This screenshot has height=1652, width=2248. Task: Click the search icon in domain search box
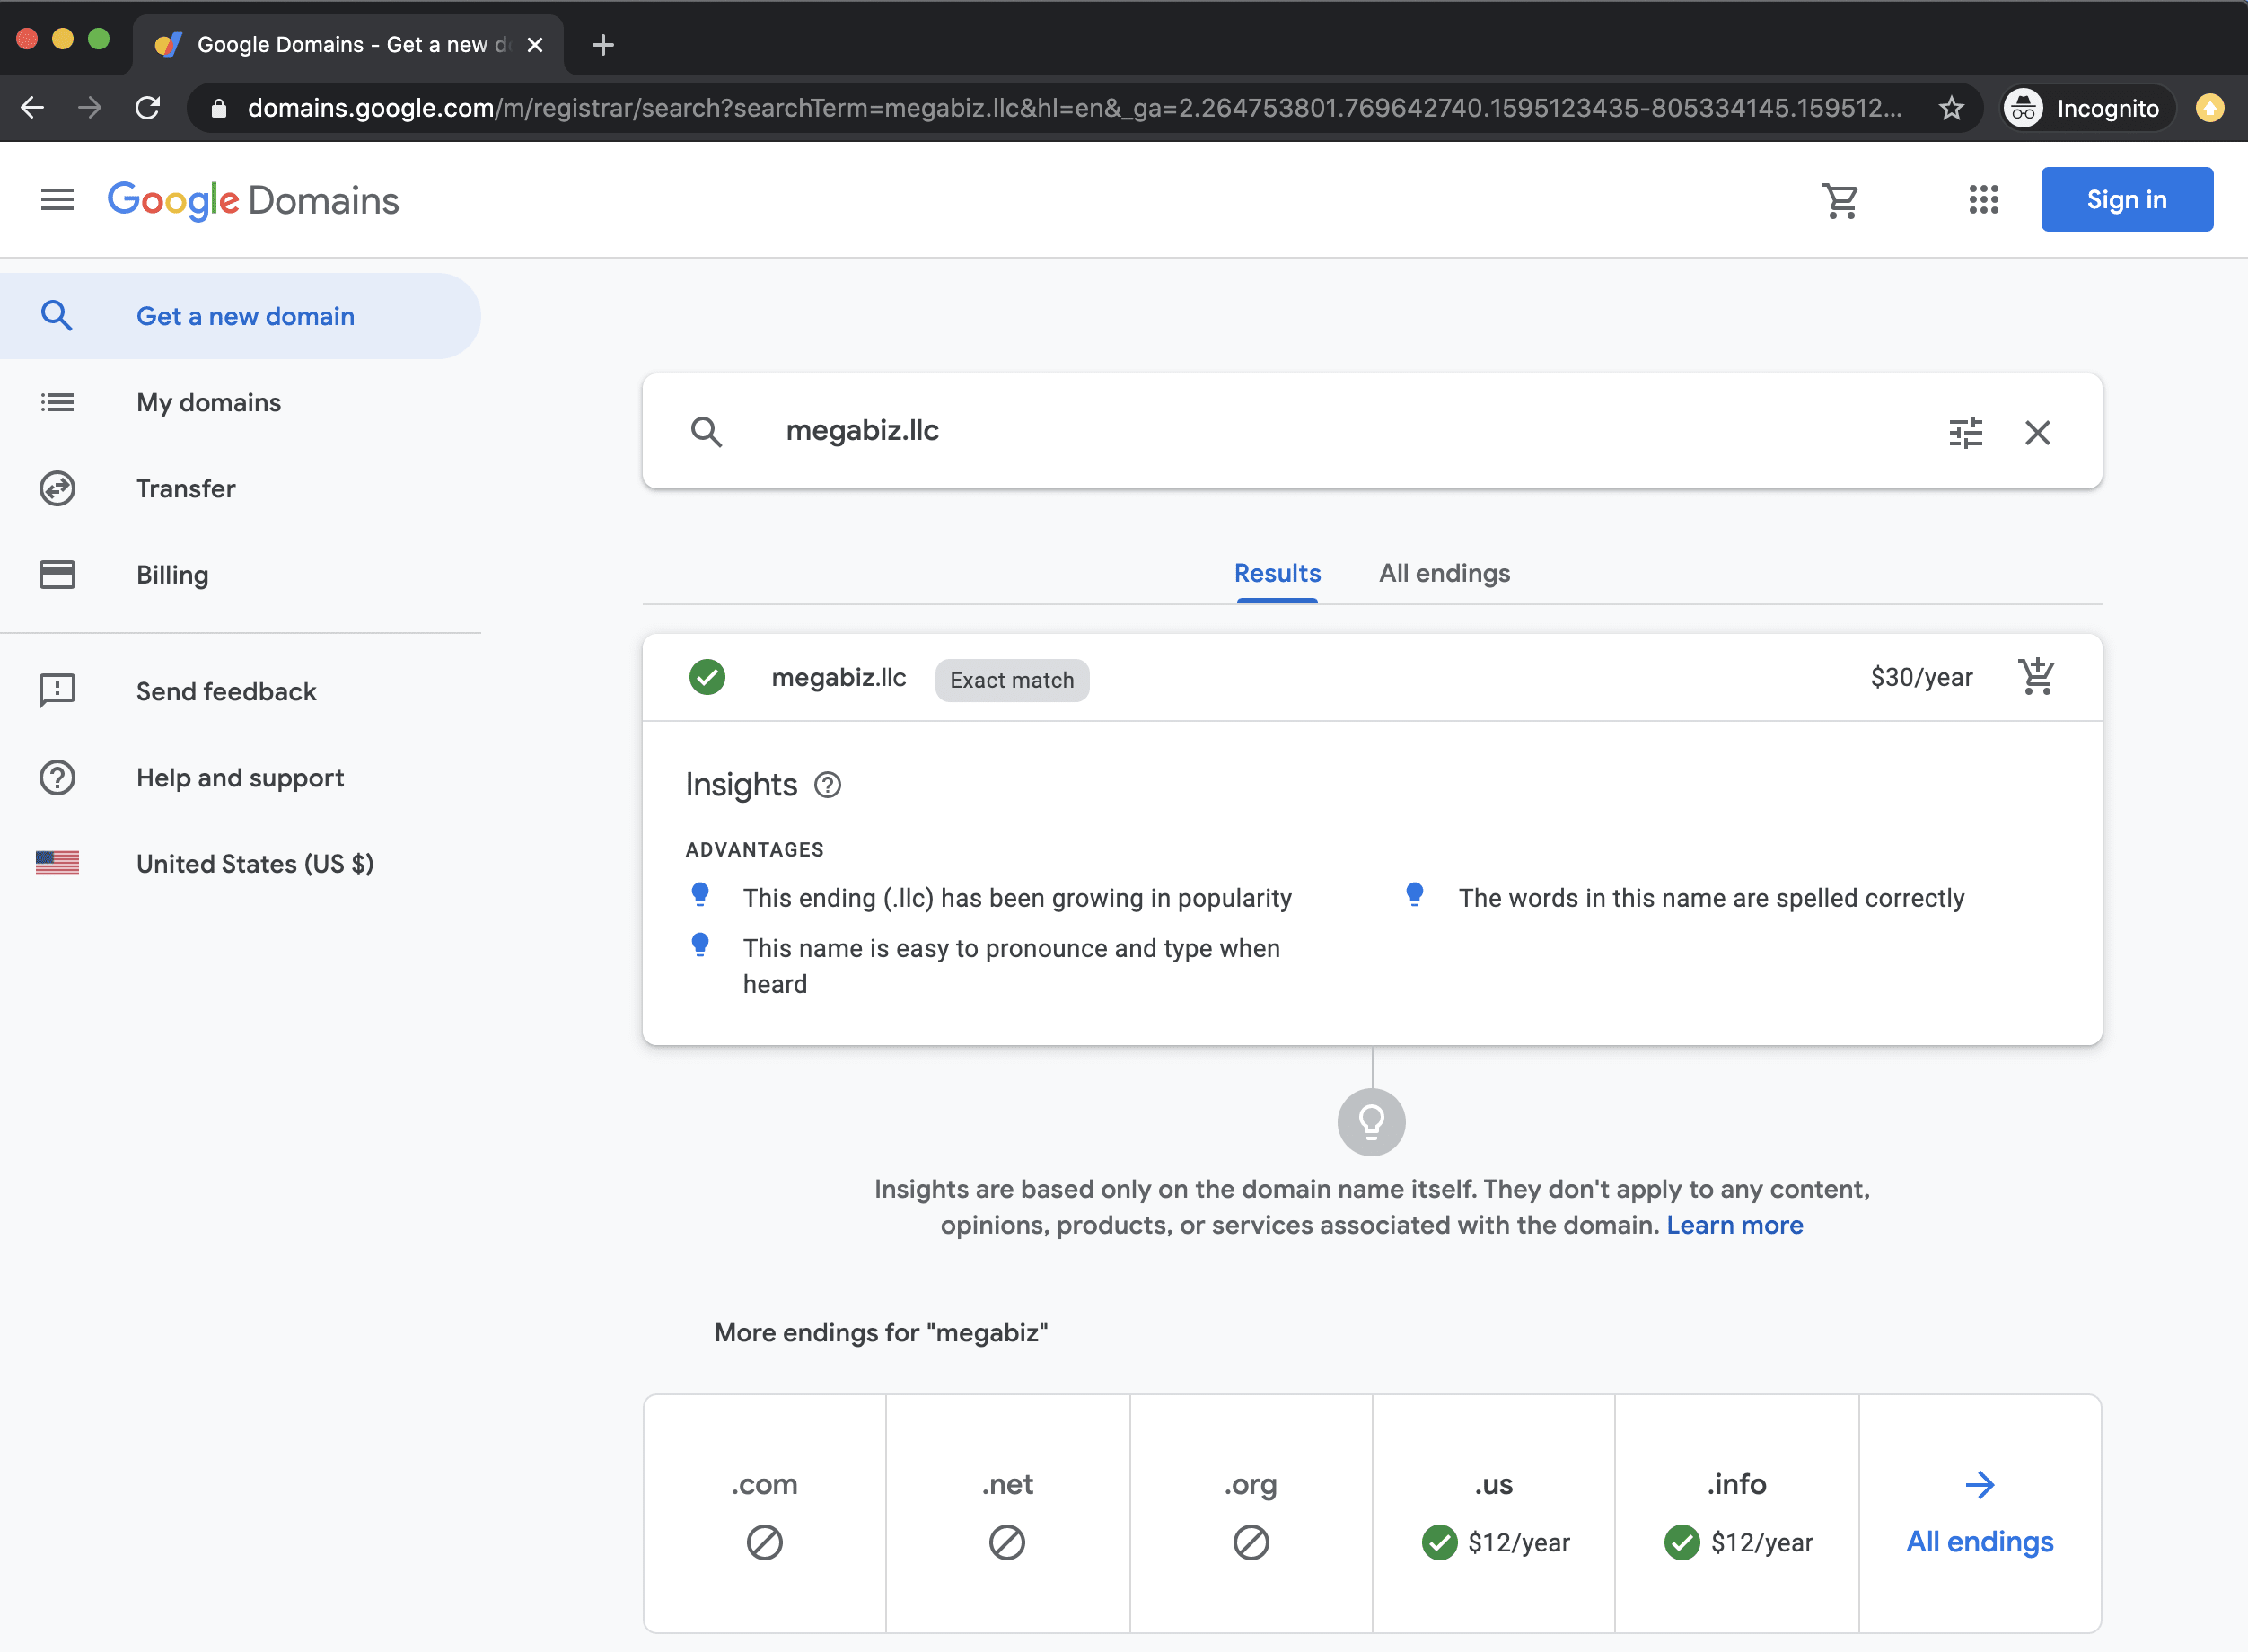(706, 431)
